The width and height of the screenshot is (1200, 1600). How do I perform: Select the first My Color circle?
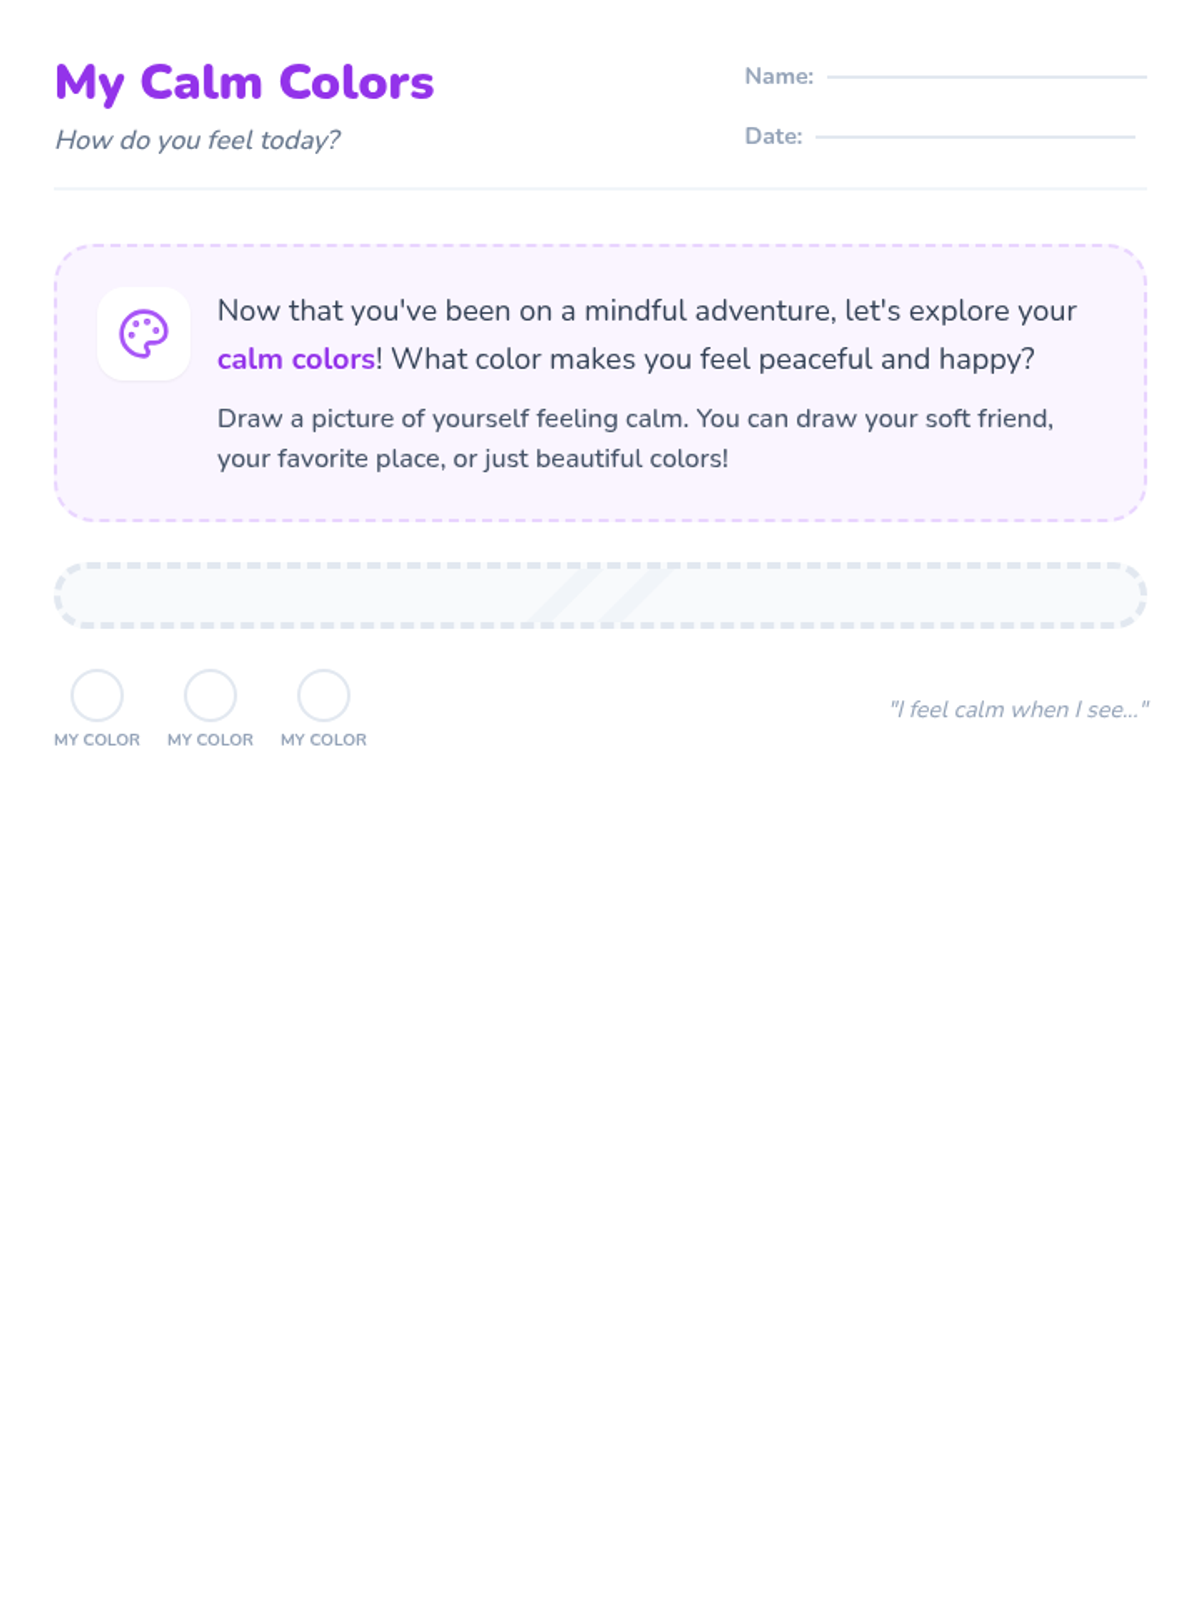pos(97,695)
